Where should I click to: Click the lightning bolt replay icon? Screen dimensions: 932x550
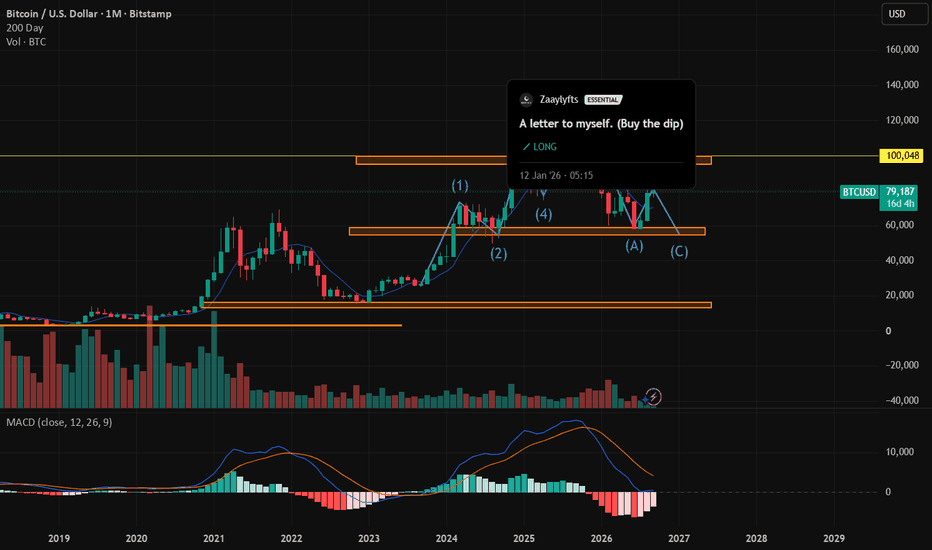tap(653, 397)
